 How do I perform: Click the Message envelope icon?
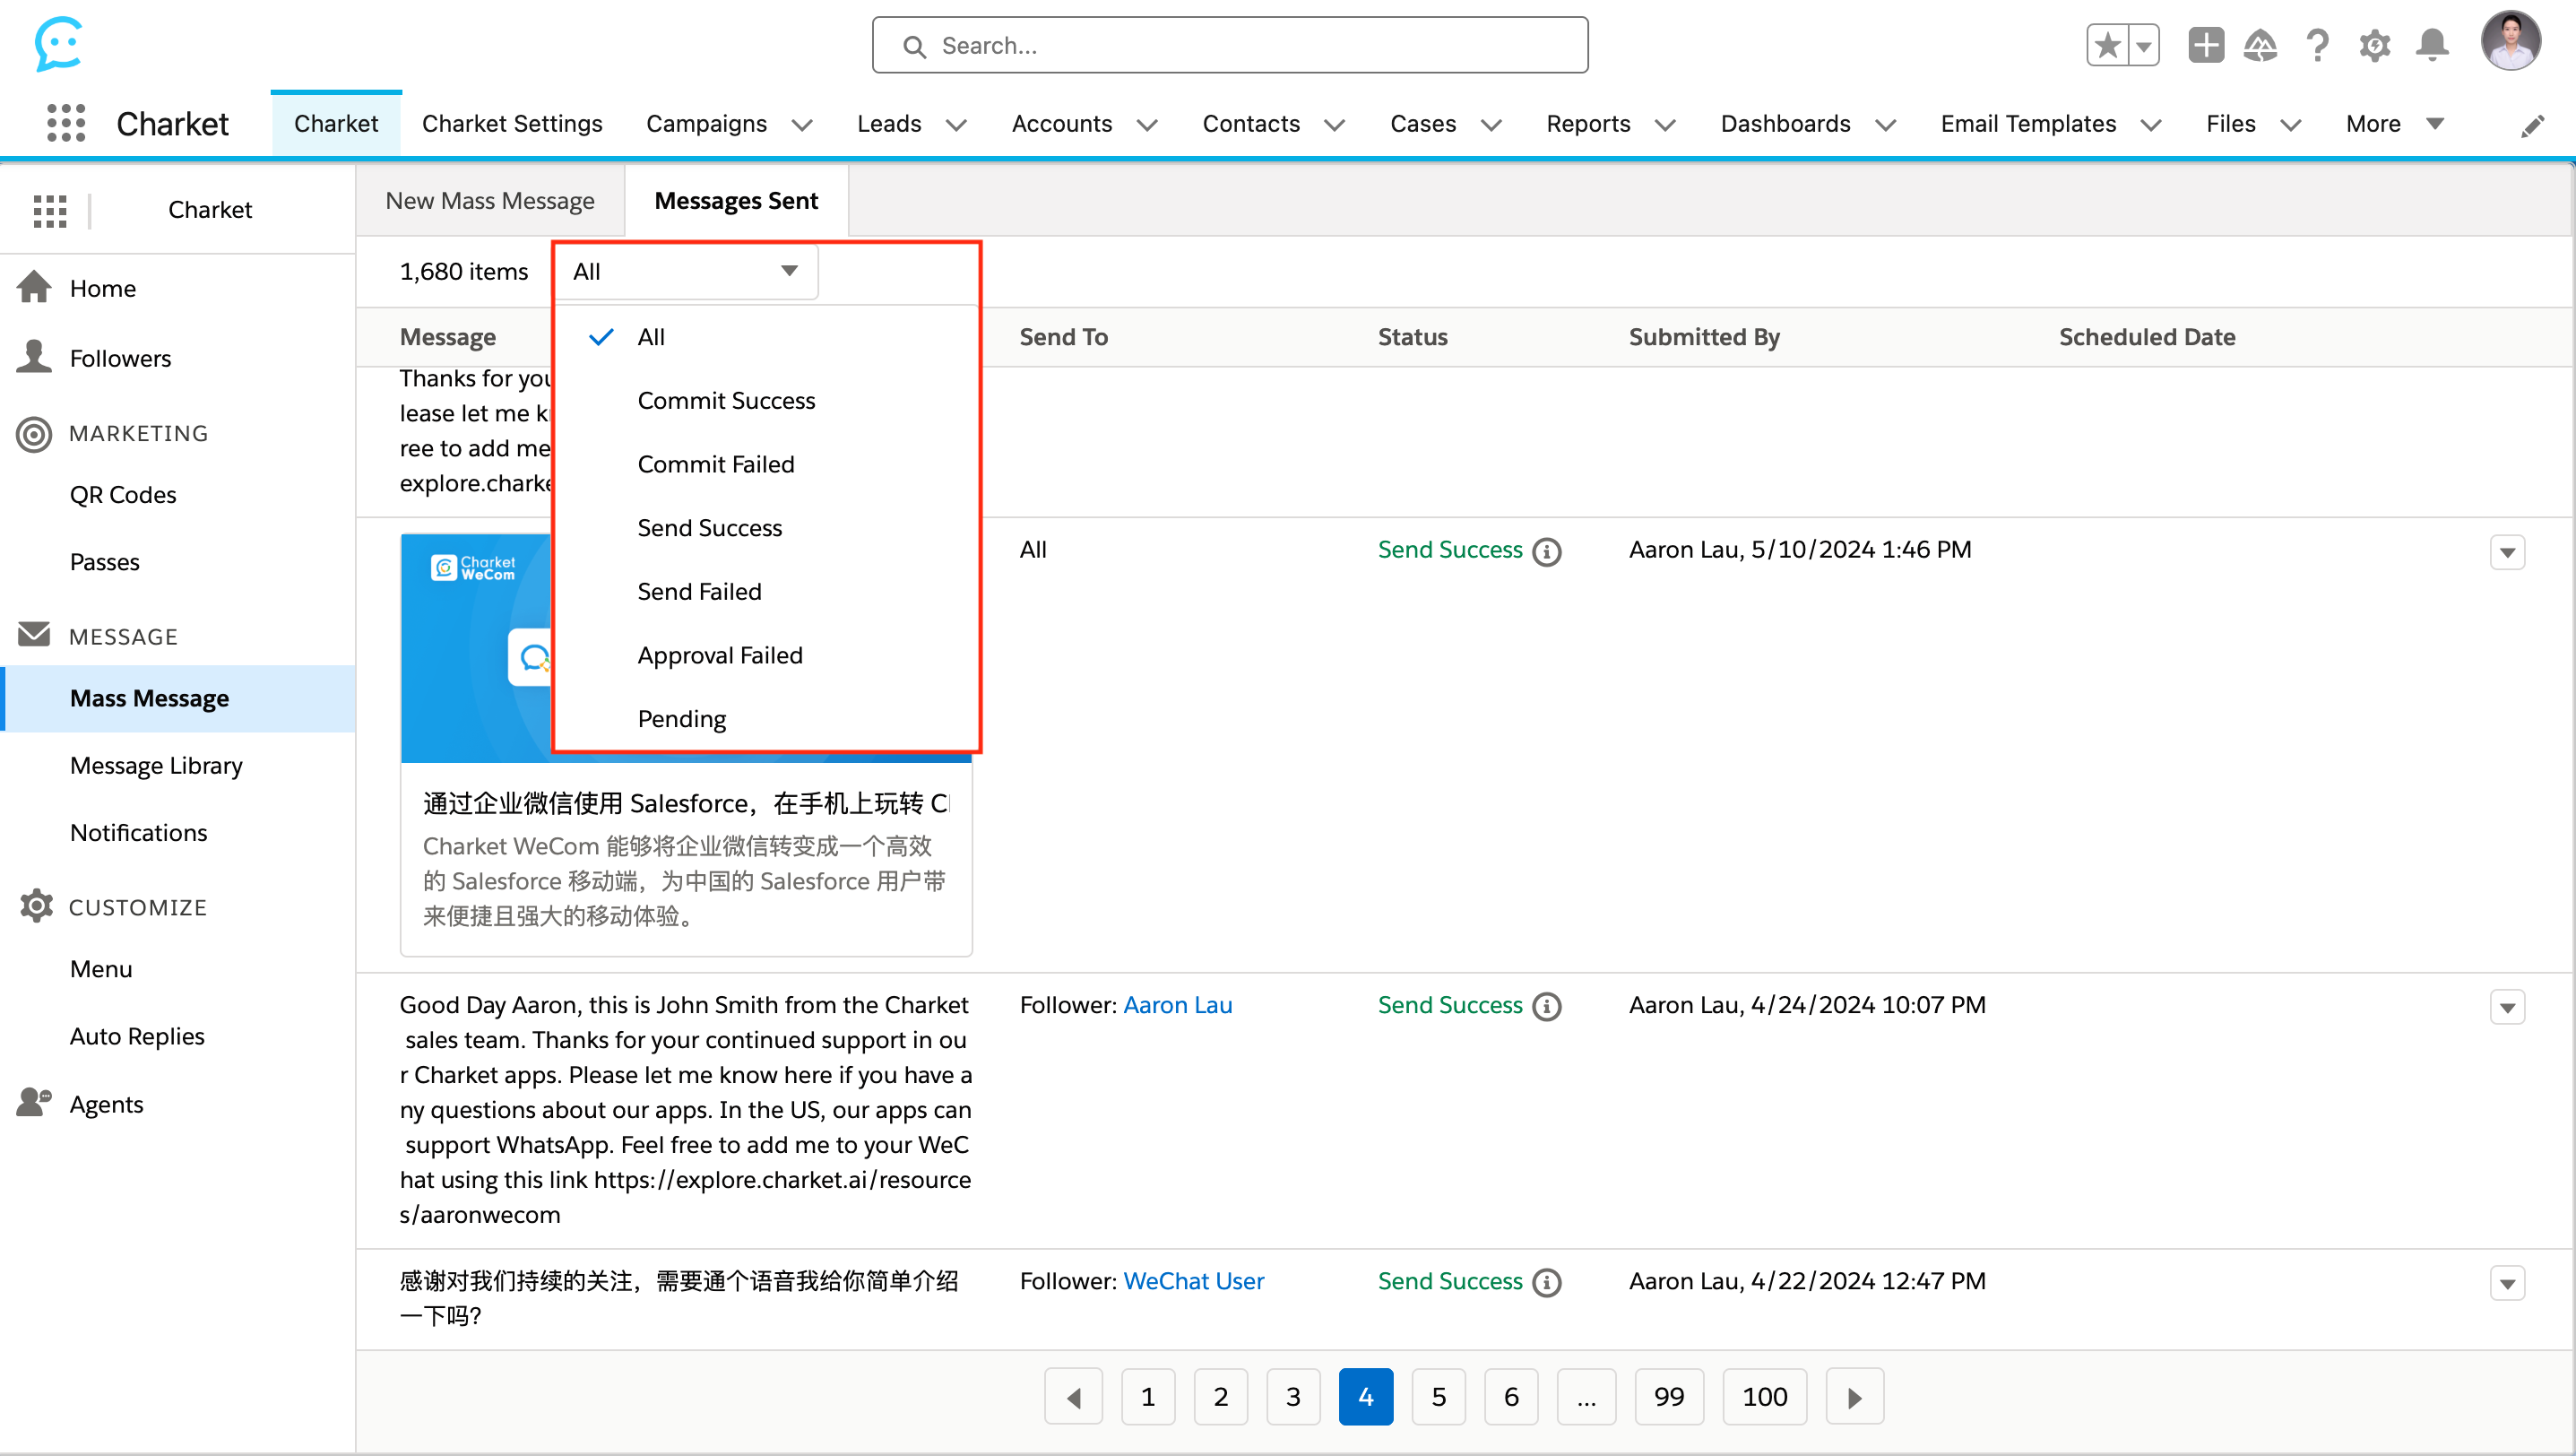(x=34, y=636)
